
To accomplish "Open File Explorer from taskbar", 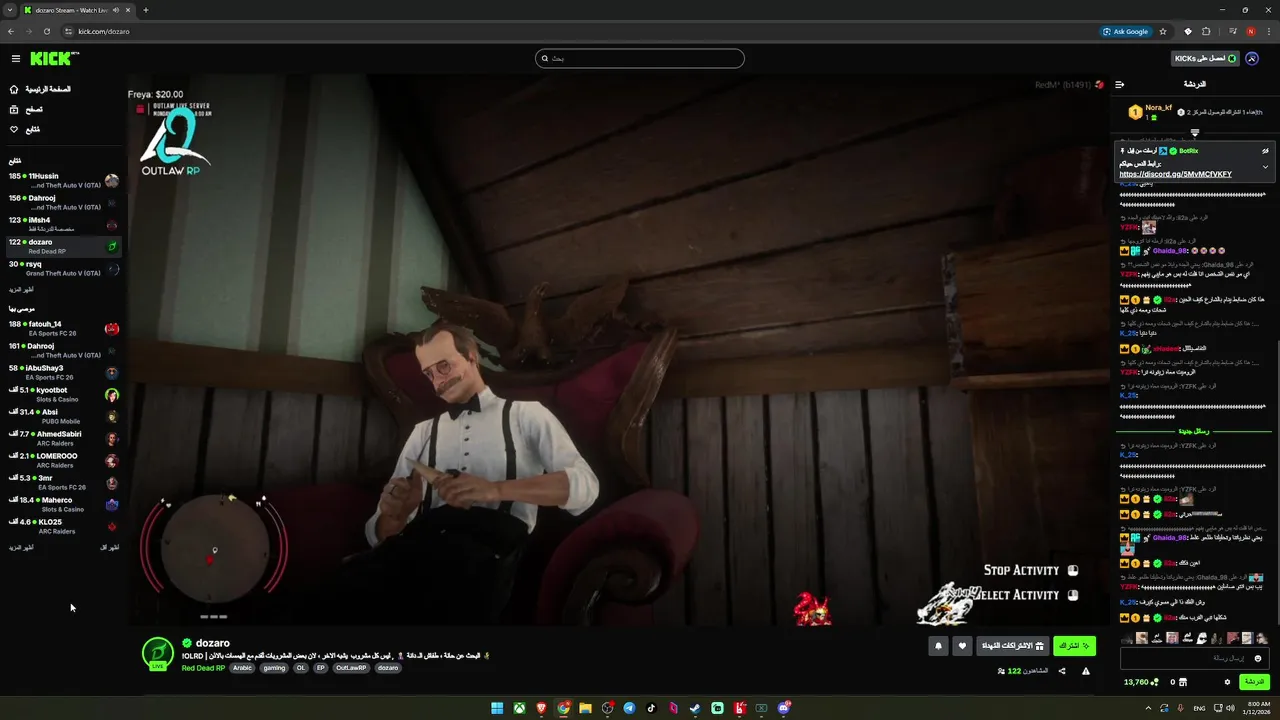I will tap(585, 708).
